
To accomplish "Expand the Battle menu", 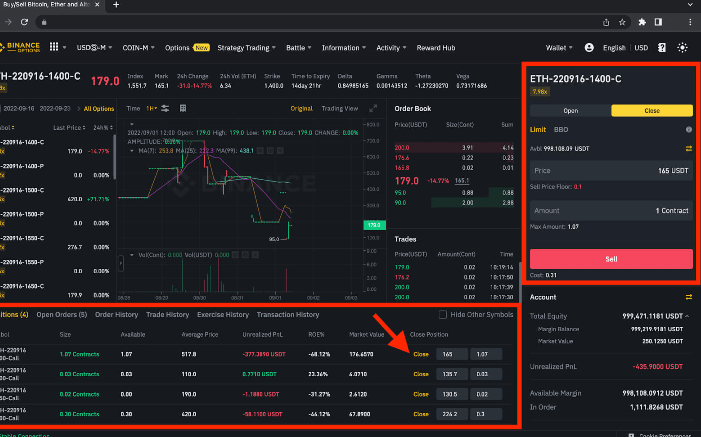I will (x=299, y=47).
